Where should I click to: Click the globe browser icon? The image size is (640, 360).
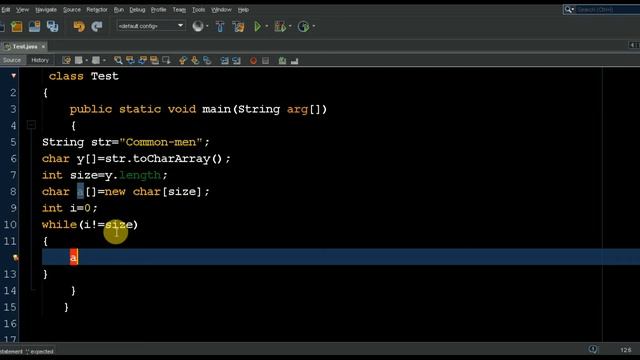click(198, 26)
